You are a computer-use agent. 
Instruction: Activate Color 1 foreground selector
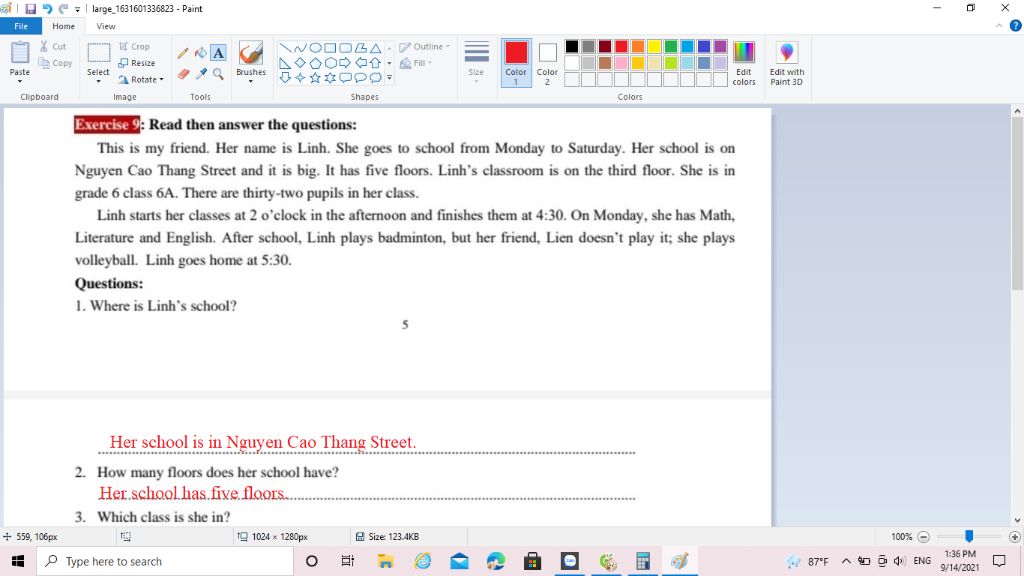coord(516,63)
